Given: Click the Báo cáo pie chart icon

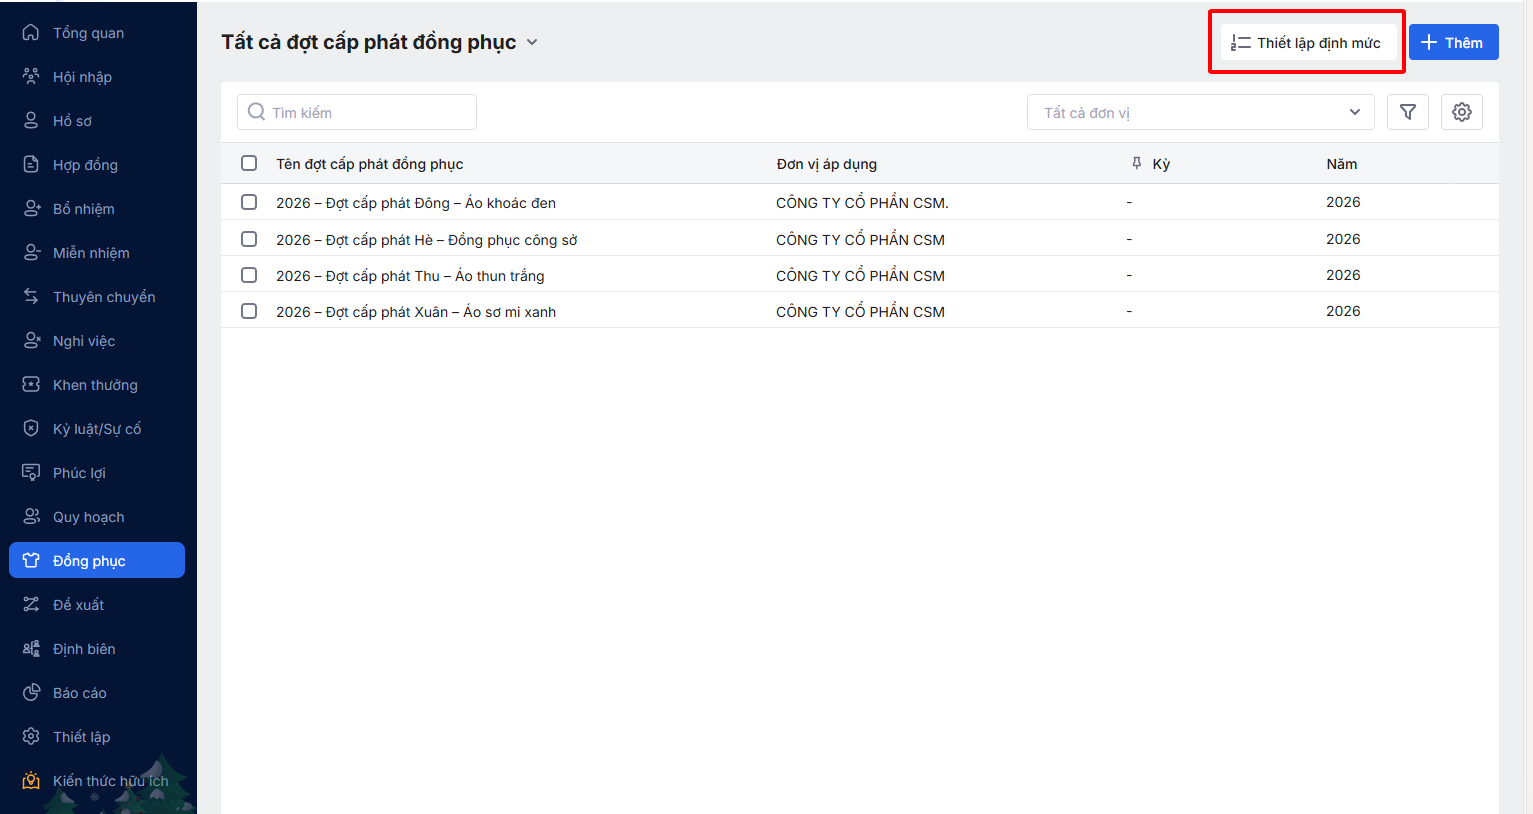Looking at the screenshot, I should tap(31, 692).
